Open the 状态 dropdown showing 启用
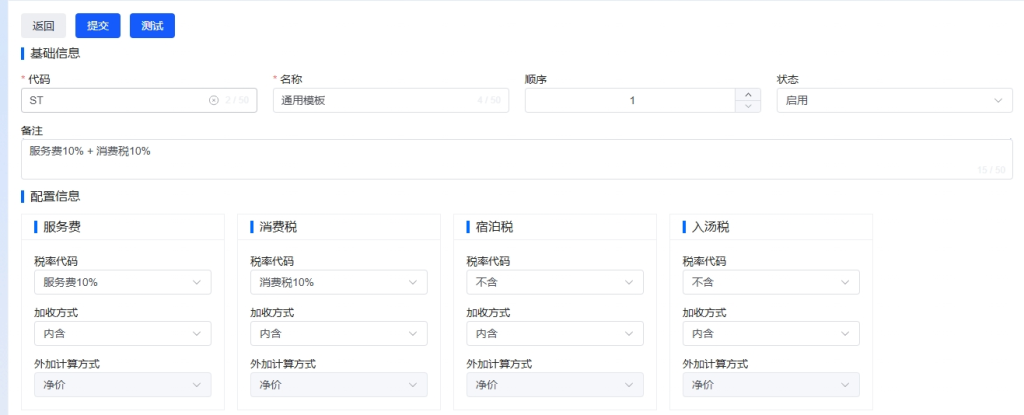Screen dimensions: 1024x415 tap(894, 100)
